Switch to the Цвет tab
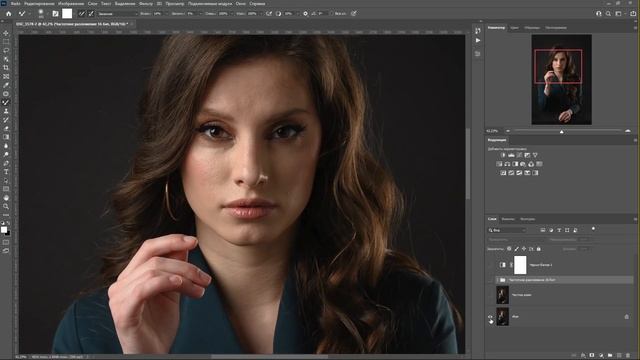 point(515,28)
